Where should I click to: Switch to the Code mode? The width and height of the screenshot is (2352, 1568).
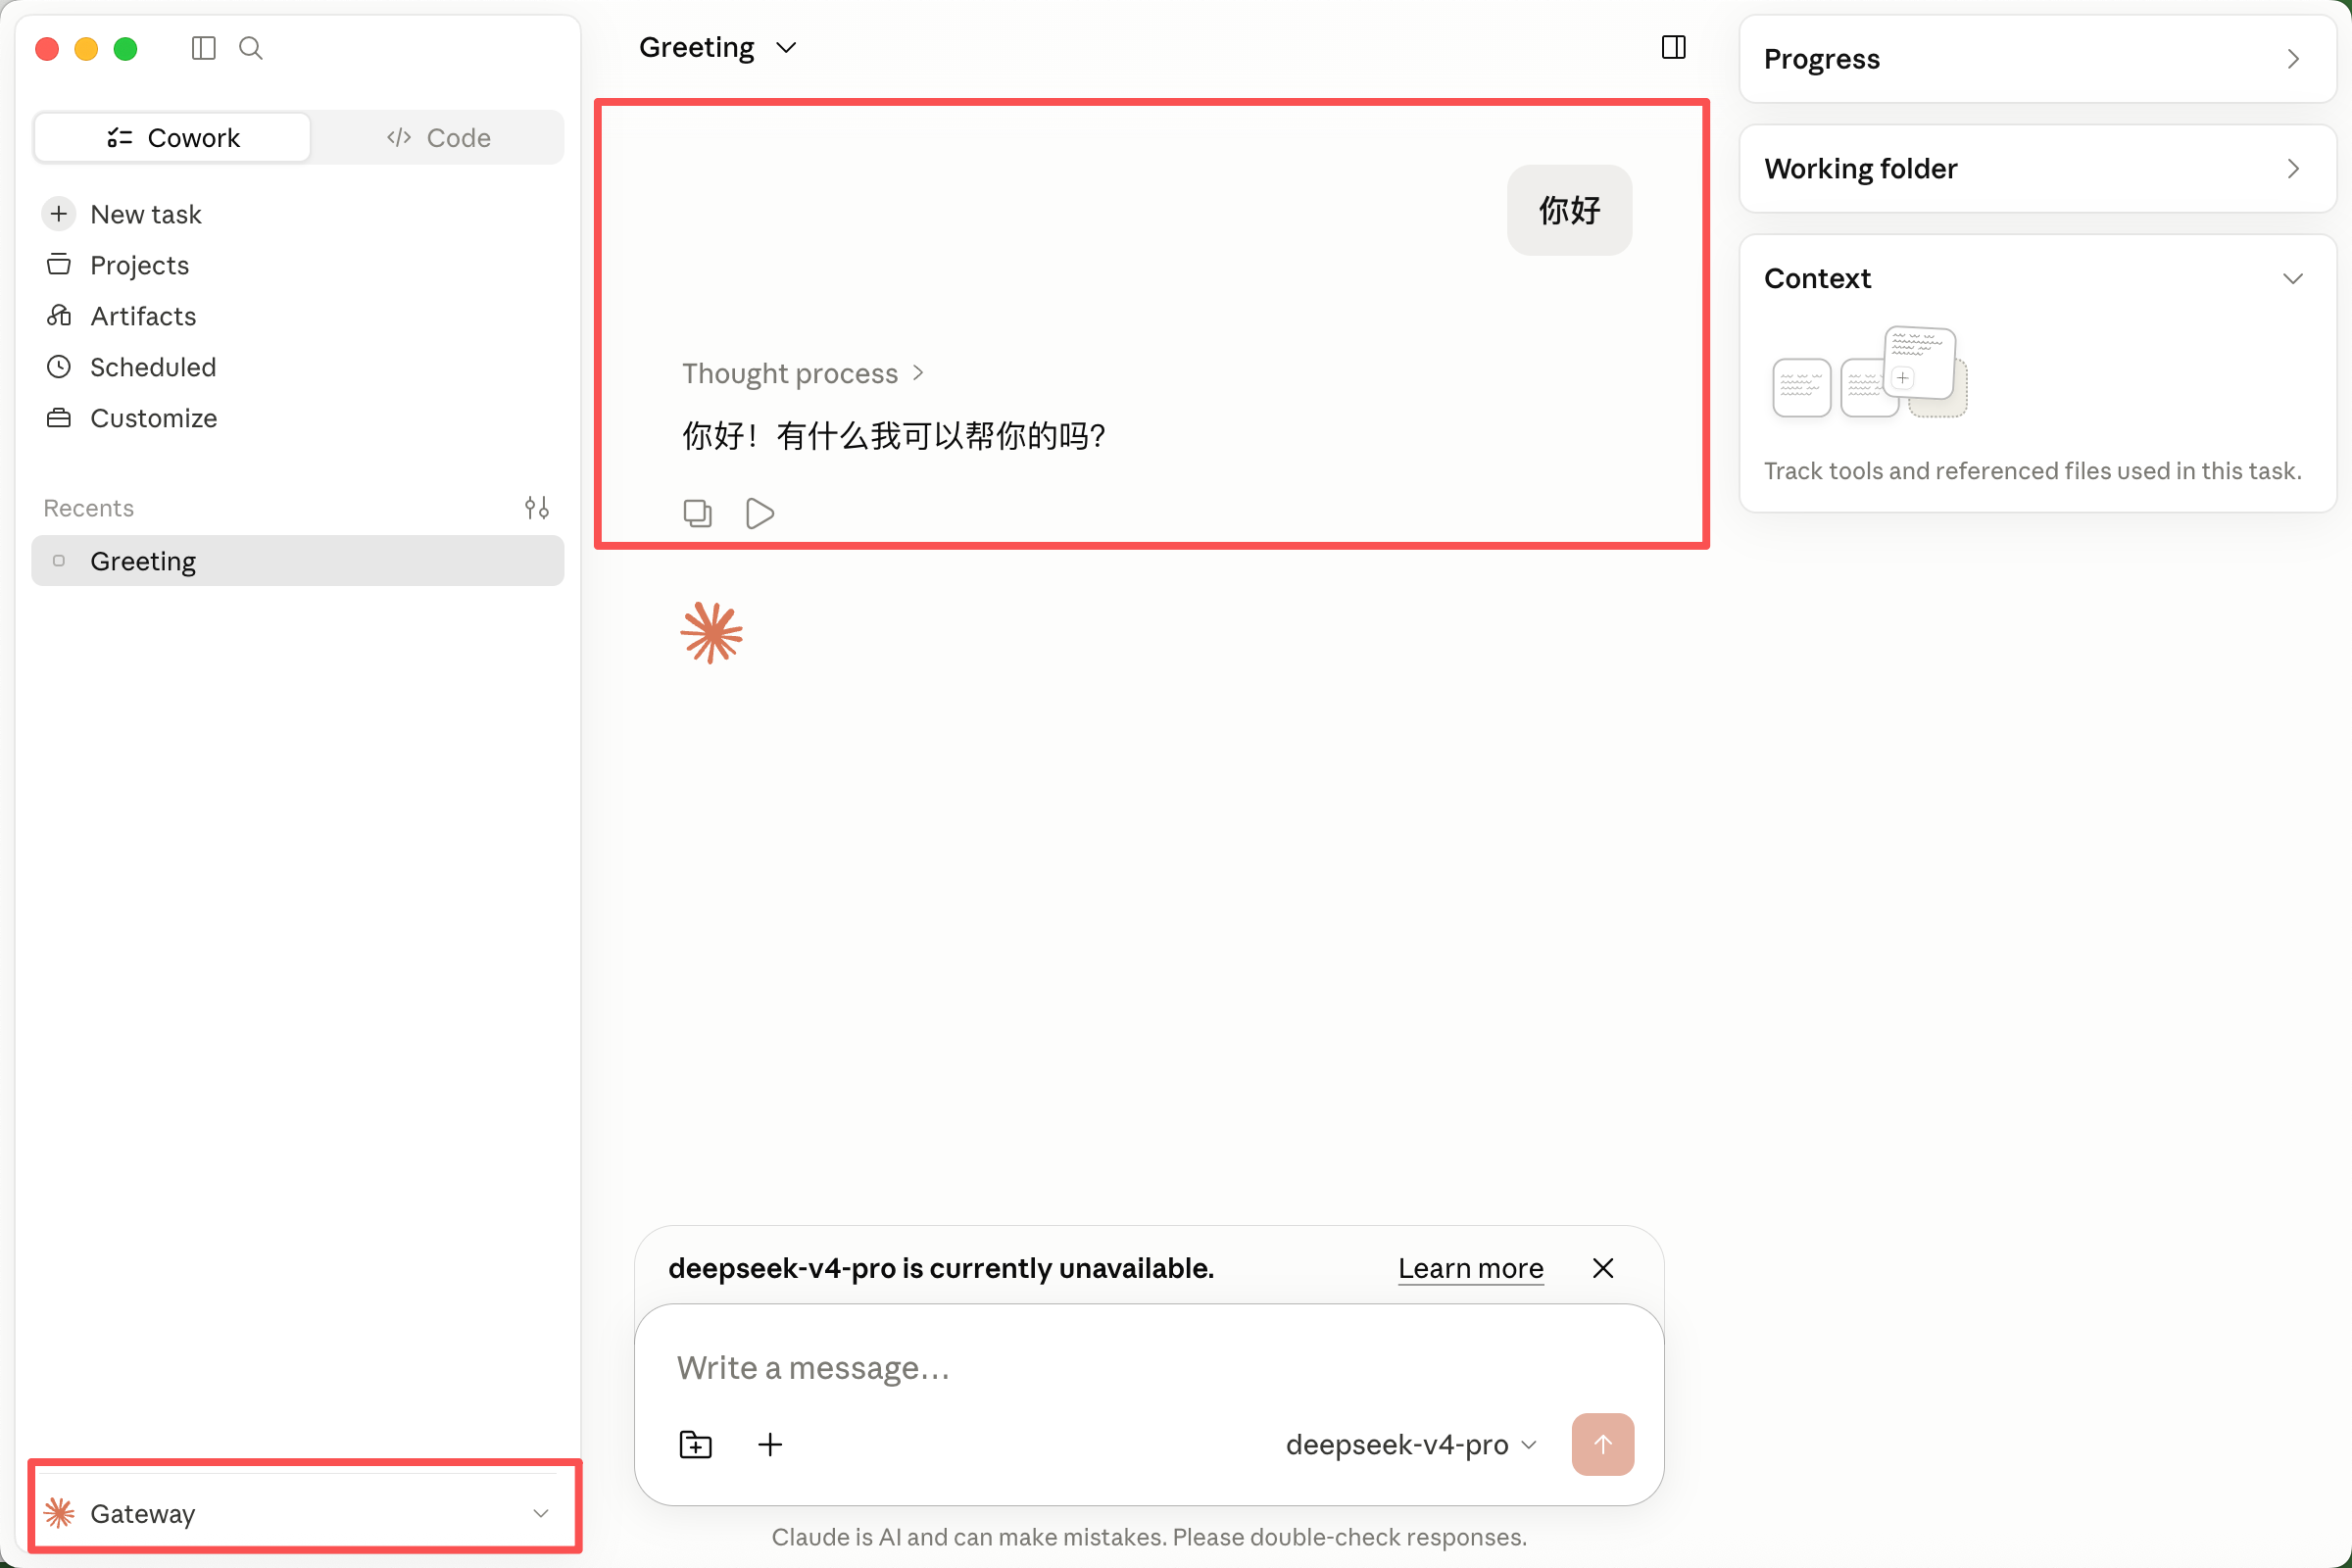pos(438,138)
